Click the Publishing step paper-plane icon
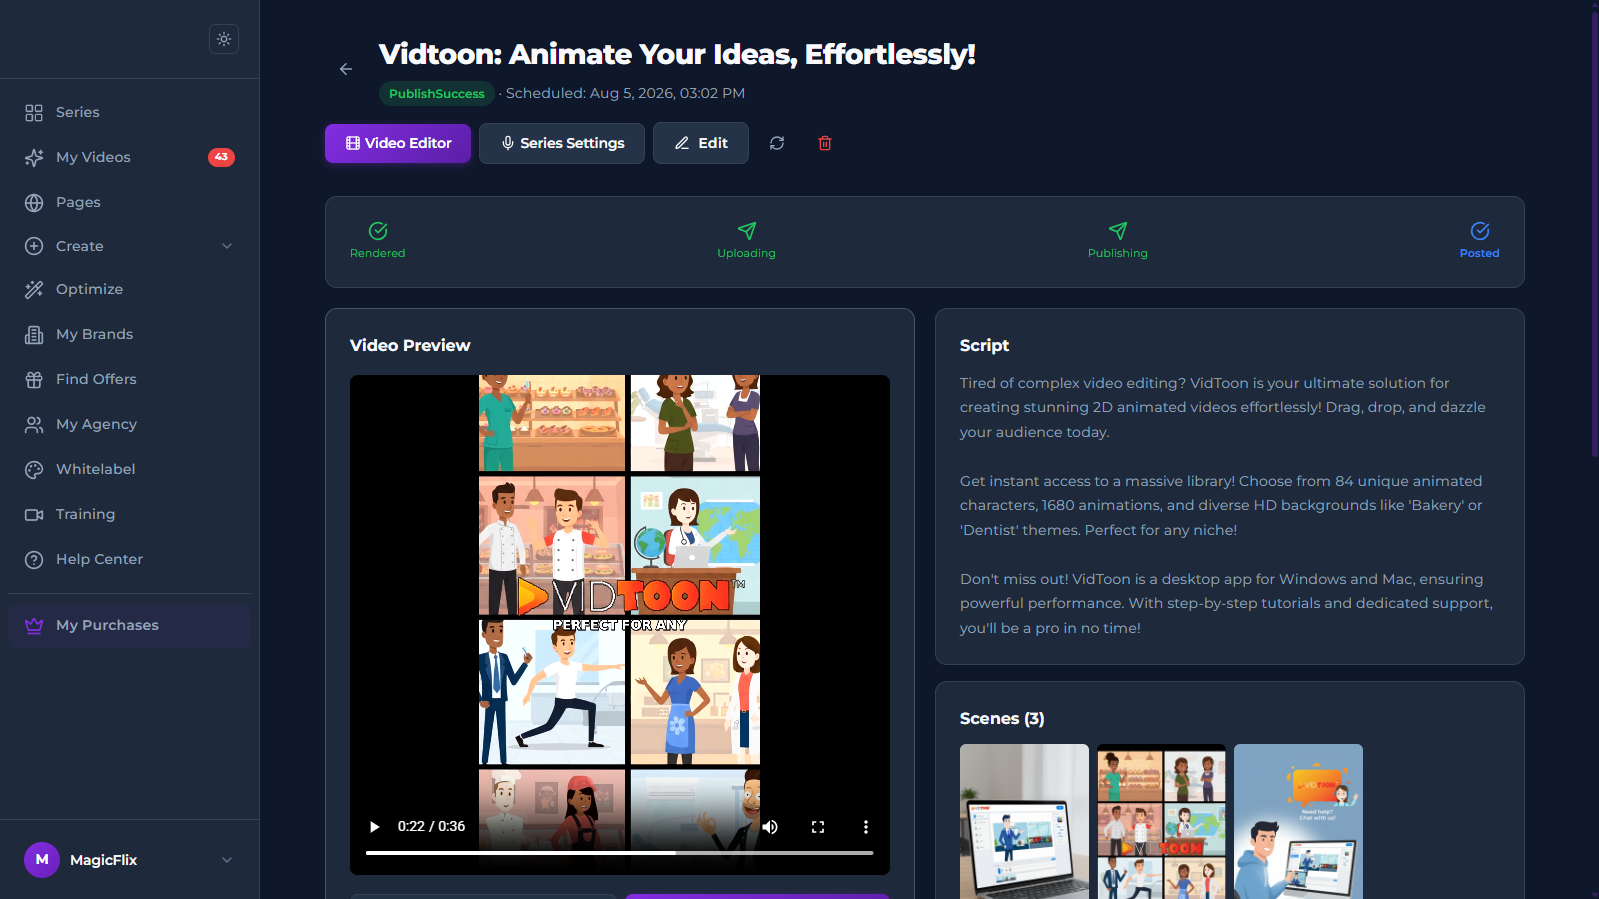 [x=1118, y=231]
